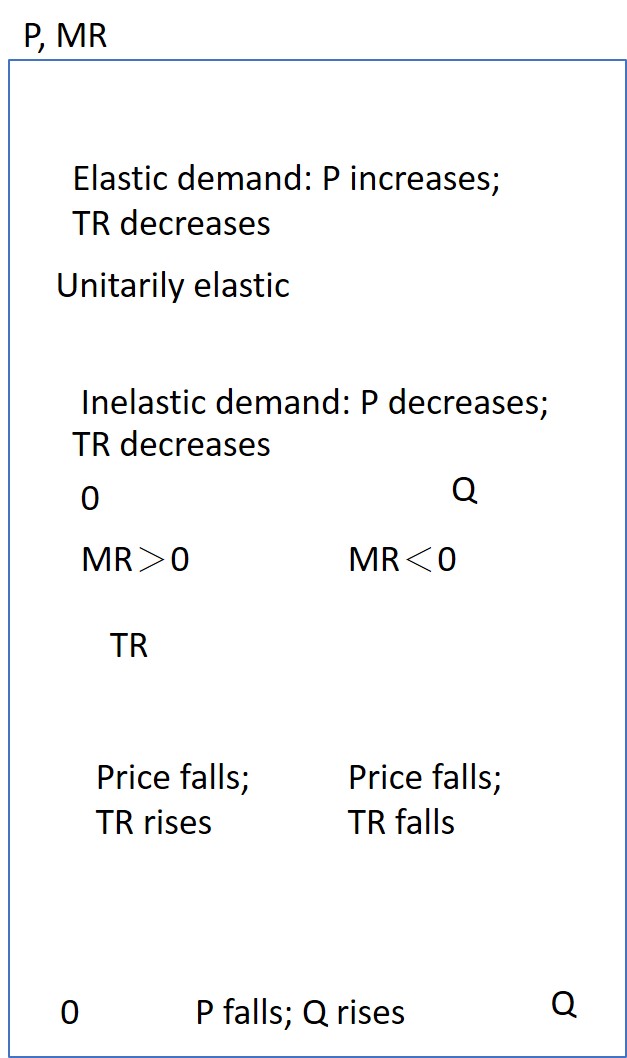Image resolution: width=627 pixels, height=1058 pixels.
Task: Click 'TR decreases' below Inelastic demand
Action: tap(171, 445)
